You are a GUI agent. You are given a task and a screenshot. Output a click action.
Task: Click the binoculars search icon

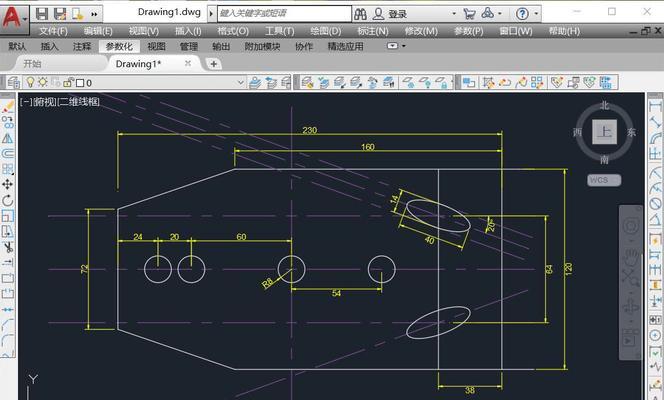(x=360, y=14)
